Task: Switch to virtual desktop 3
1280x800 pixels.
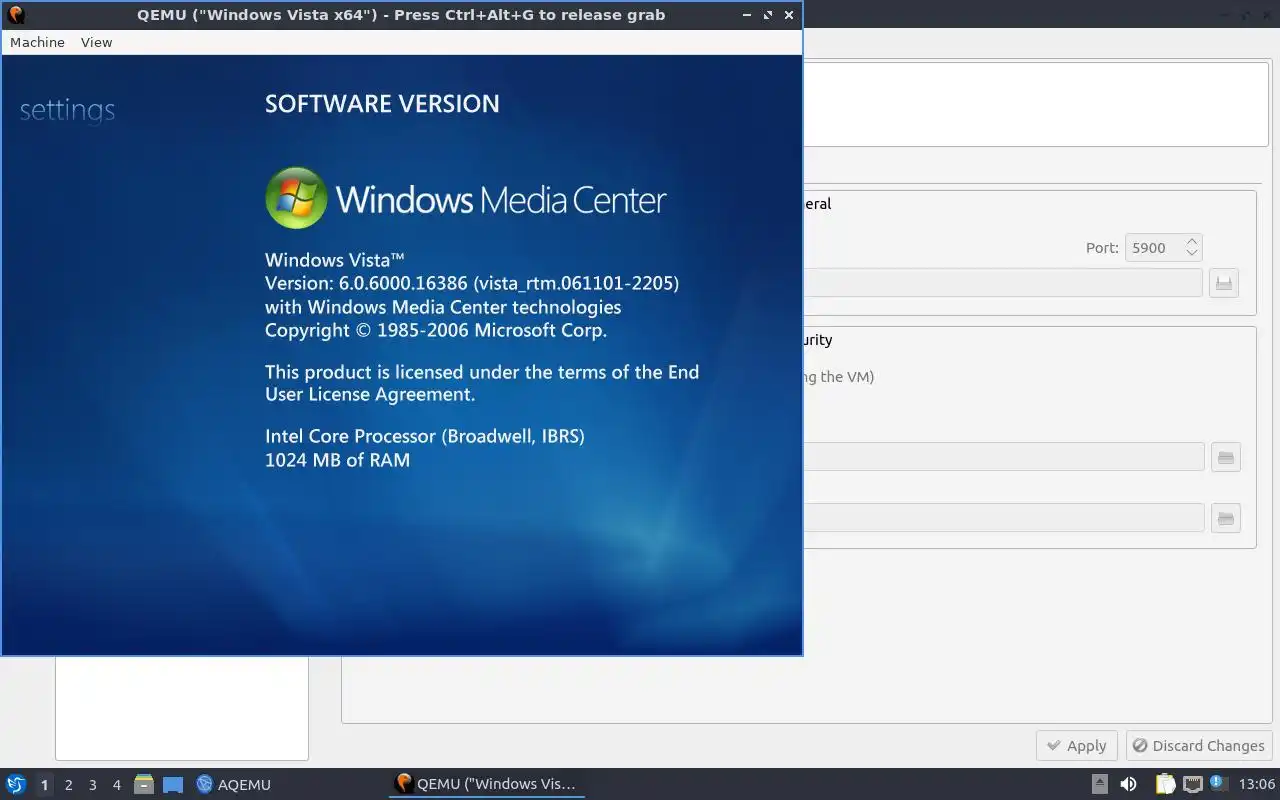Action: click(92, 785)
